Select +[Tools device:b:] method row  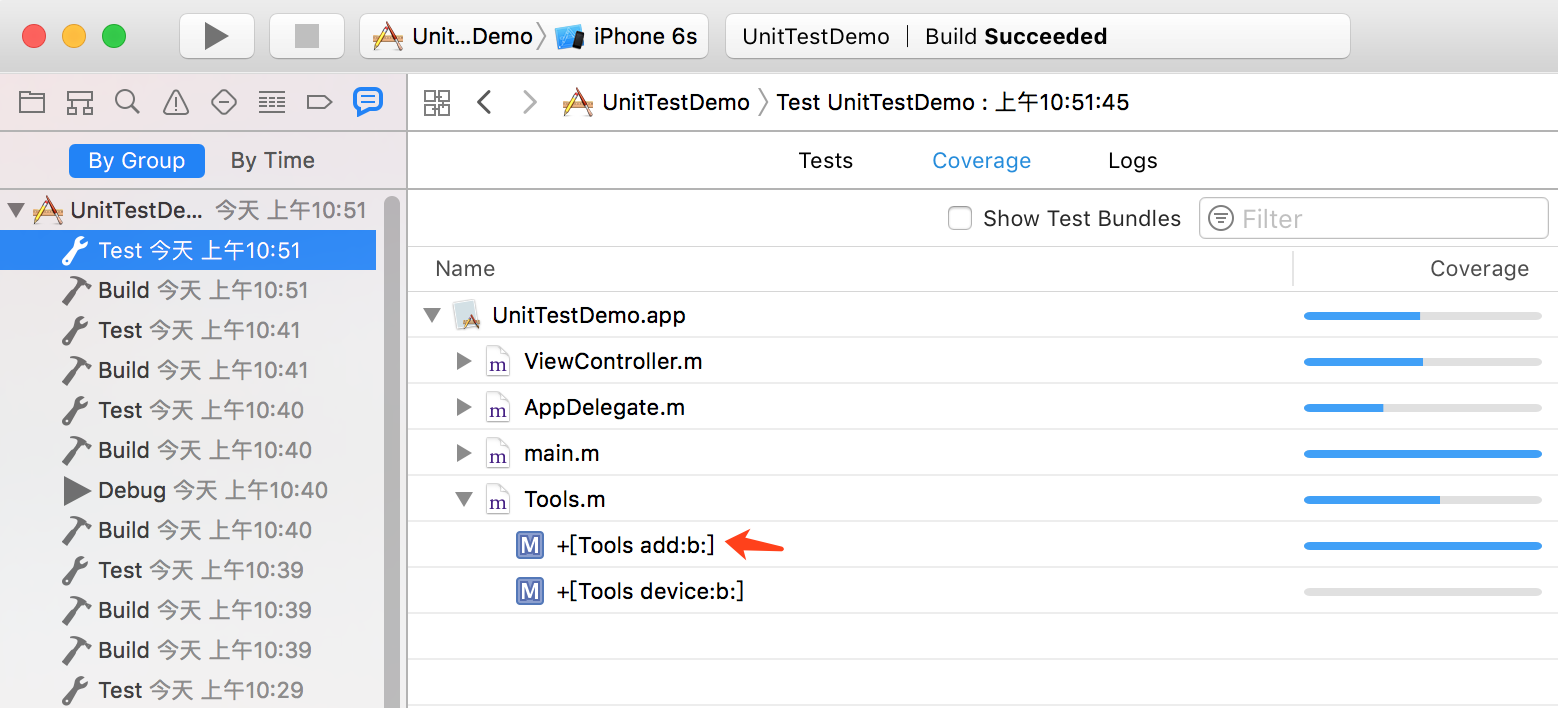[983, 591]
